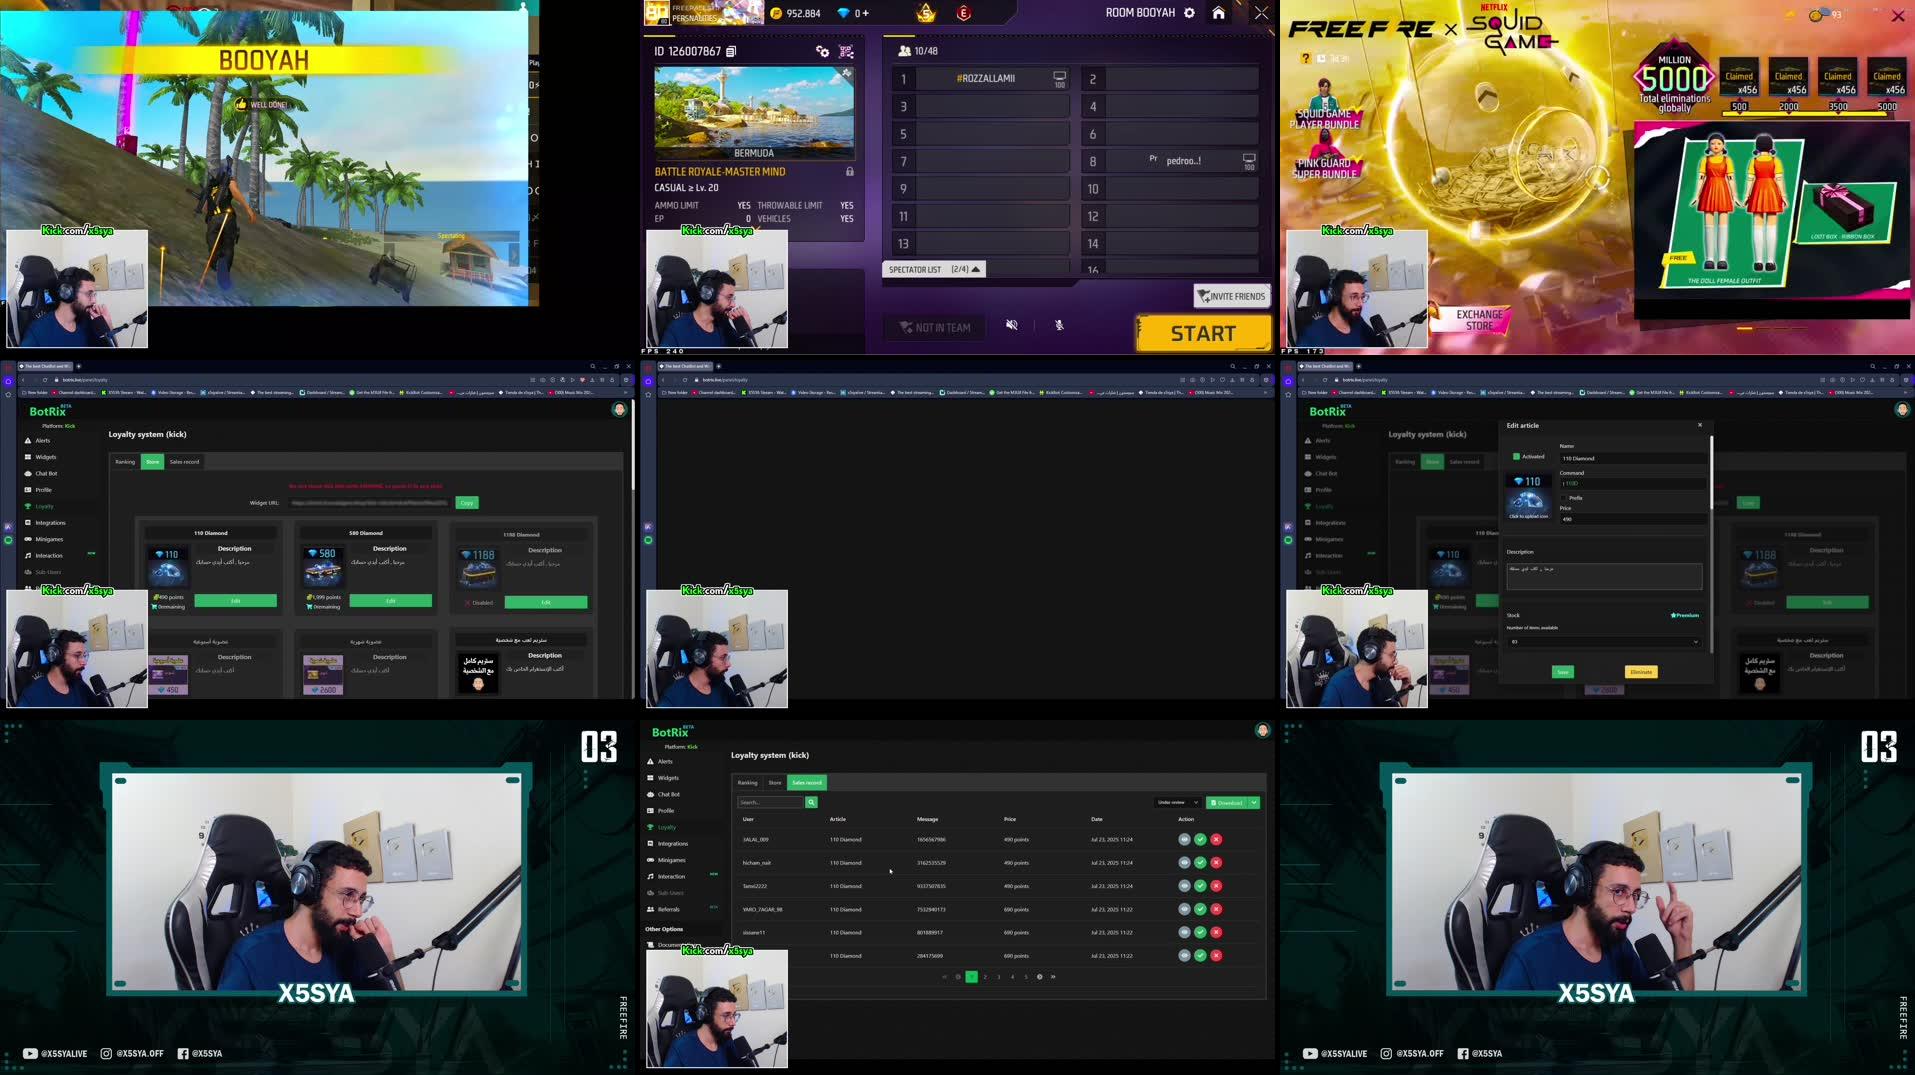Click Invite Friends button
Image resolution: width=1915 pixels, height=1075 pixels.
coord(1232,296)
